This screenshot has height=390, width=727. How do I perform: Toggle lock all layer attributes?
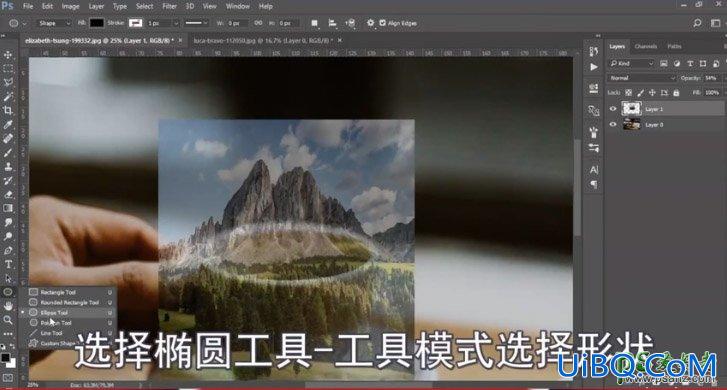tap(676, 93)
